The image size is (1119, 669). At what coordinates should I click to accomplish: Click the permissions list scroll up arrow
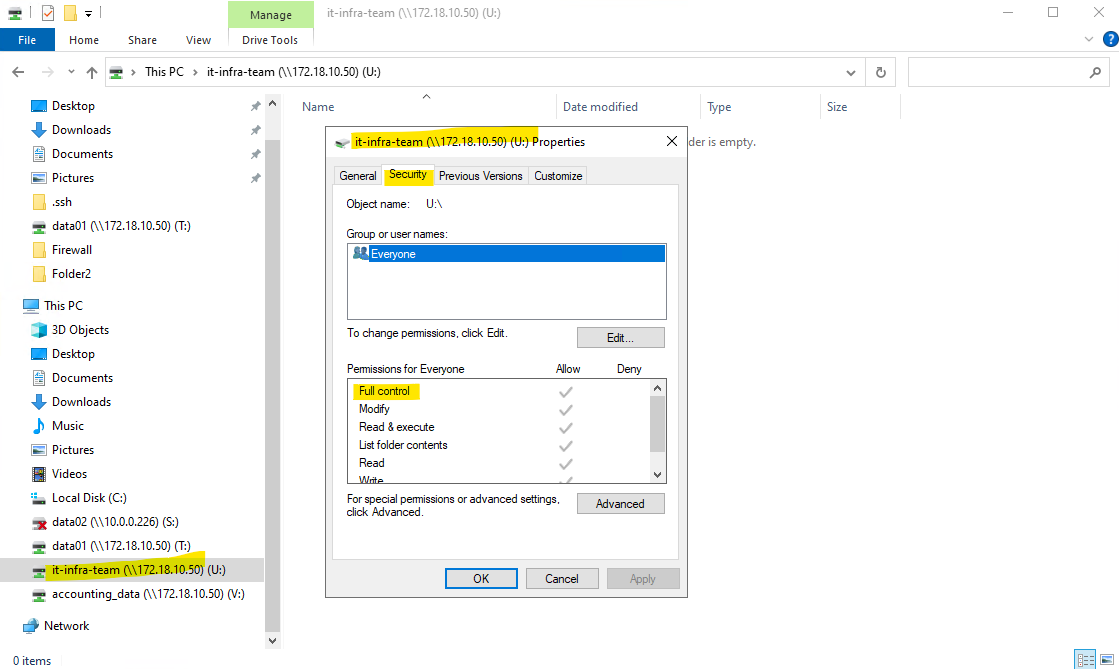[657, 388]
